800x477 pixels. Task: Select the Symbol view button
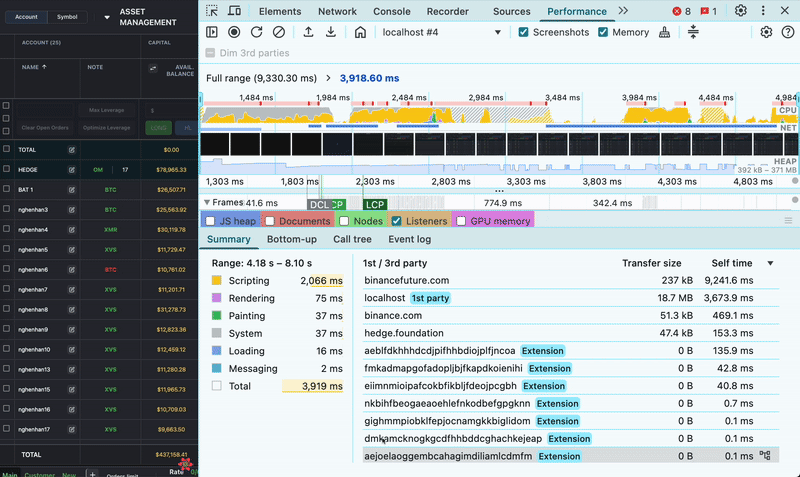(x=67, y=17)
